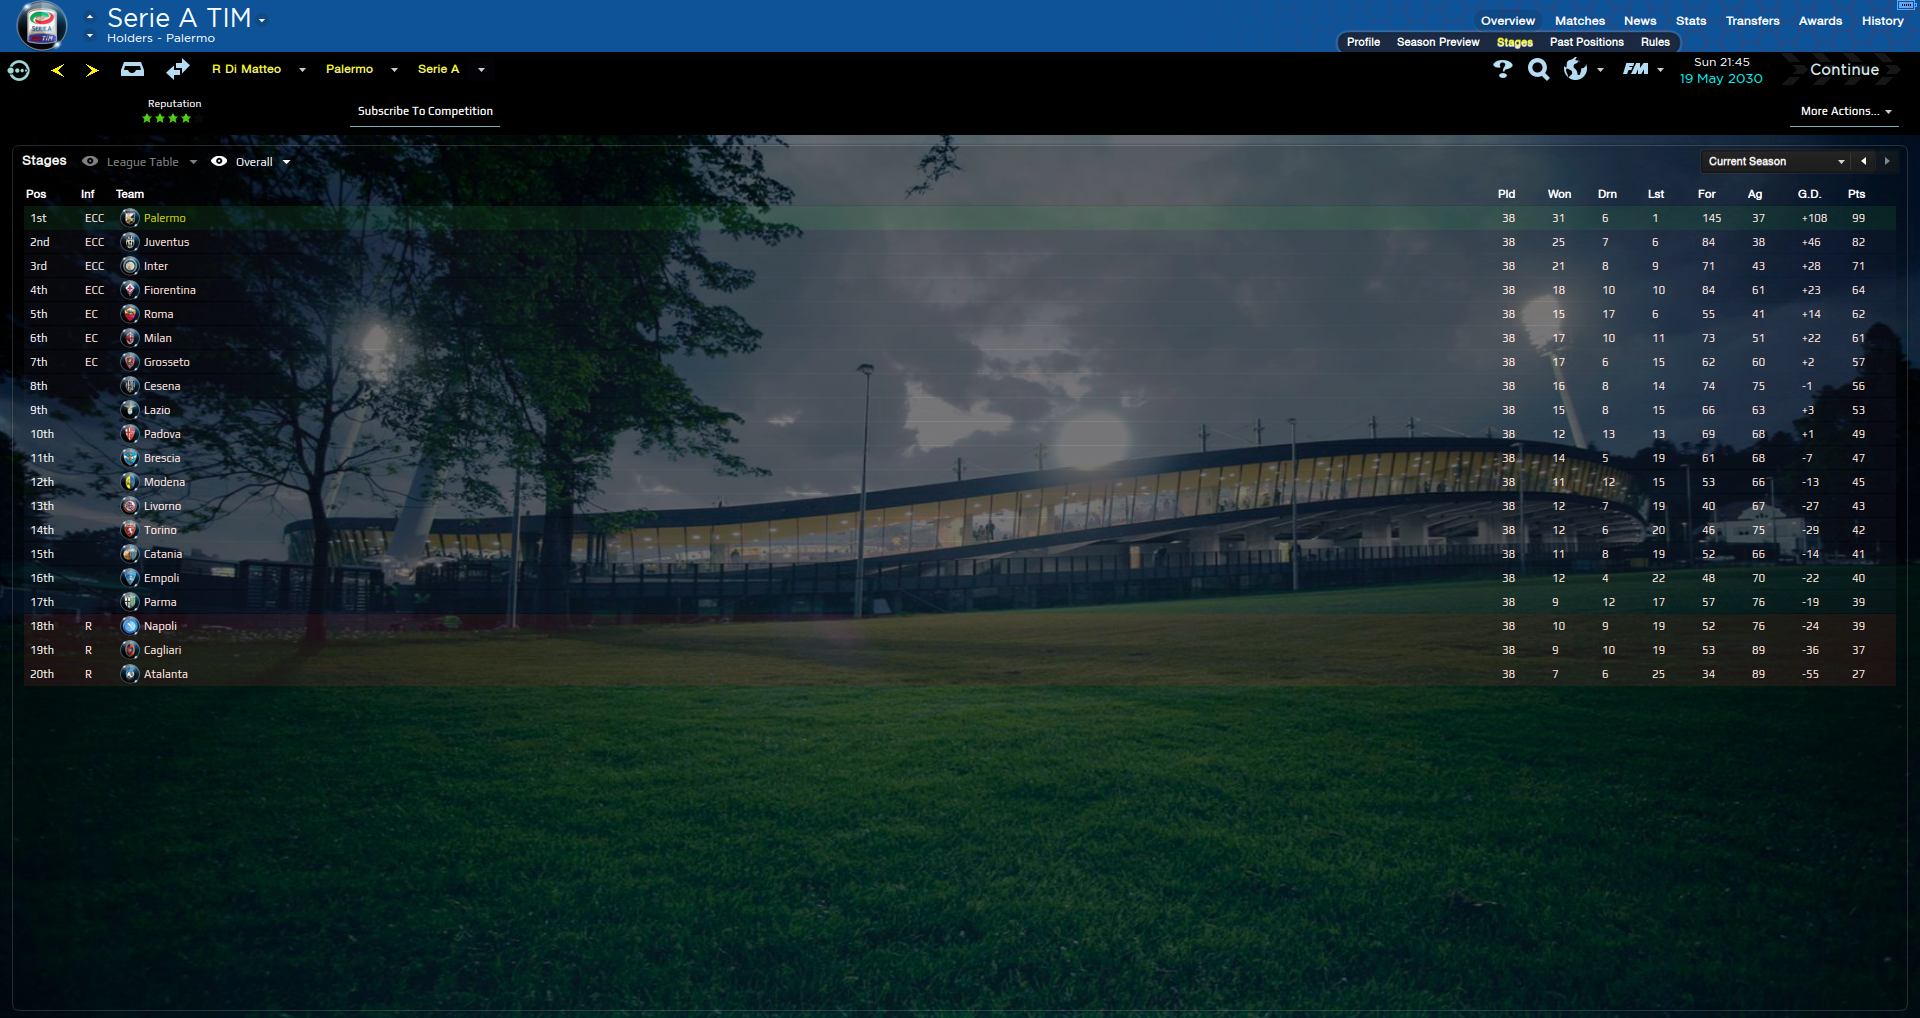Open the Catania team link
Screen dimensions: 1920x1018
coord(163,554)
